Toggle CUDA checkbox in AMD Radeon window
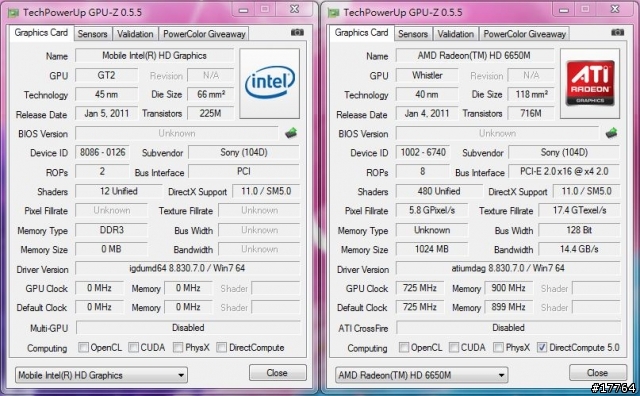This screenshot has height=396, width=640. 453,347
